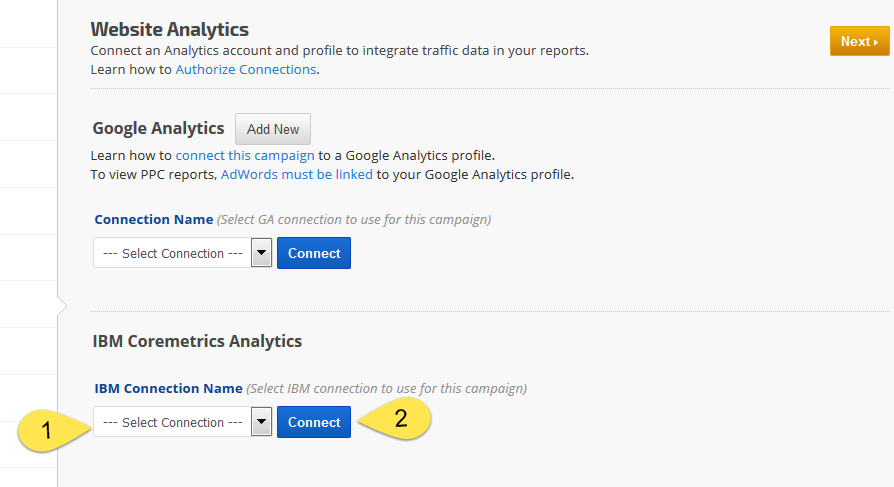The height and width of the screenshot is (487, 894).
Task: Click the 'Select GA connection' hint text
Action: click(354, 219)
